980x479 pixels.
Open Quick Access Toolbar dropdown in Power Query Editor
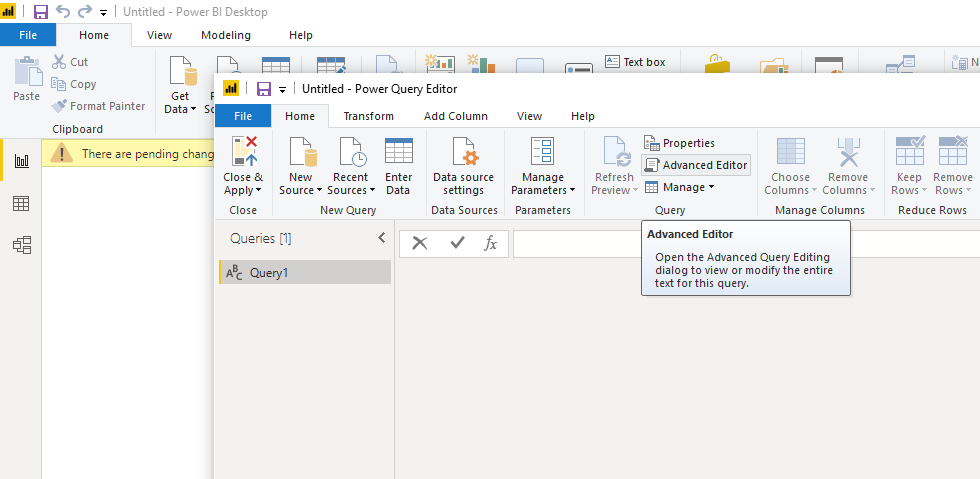click(x=282, y=89)
